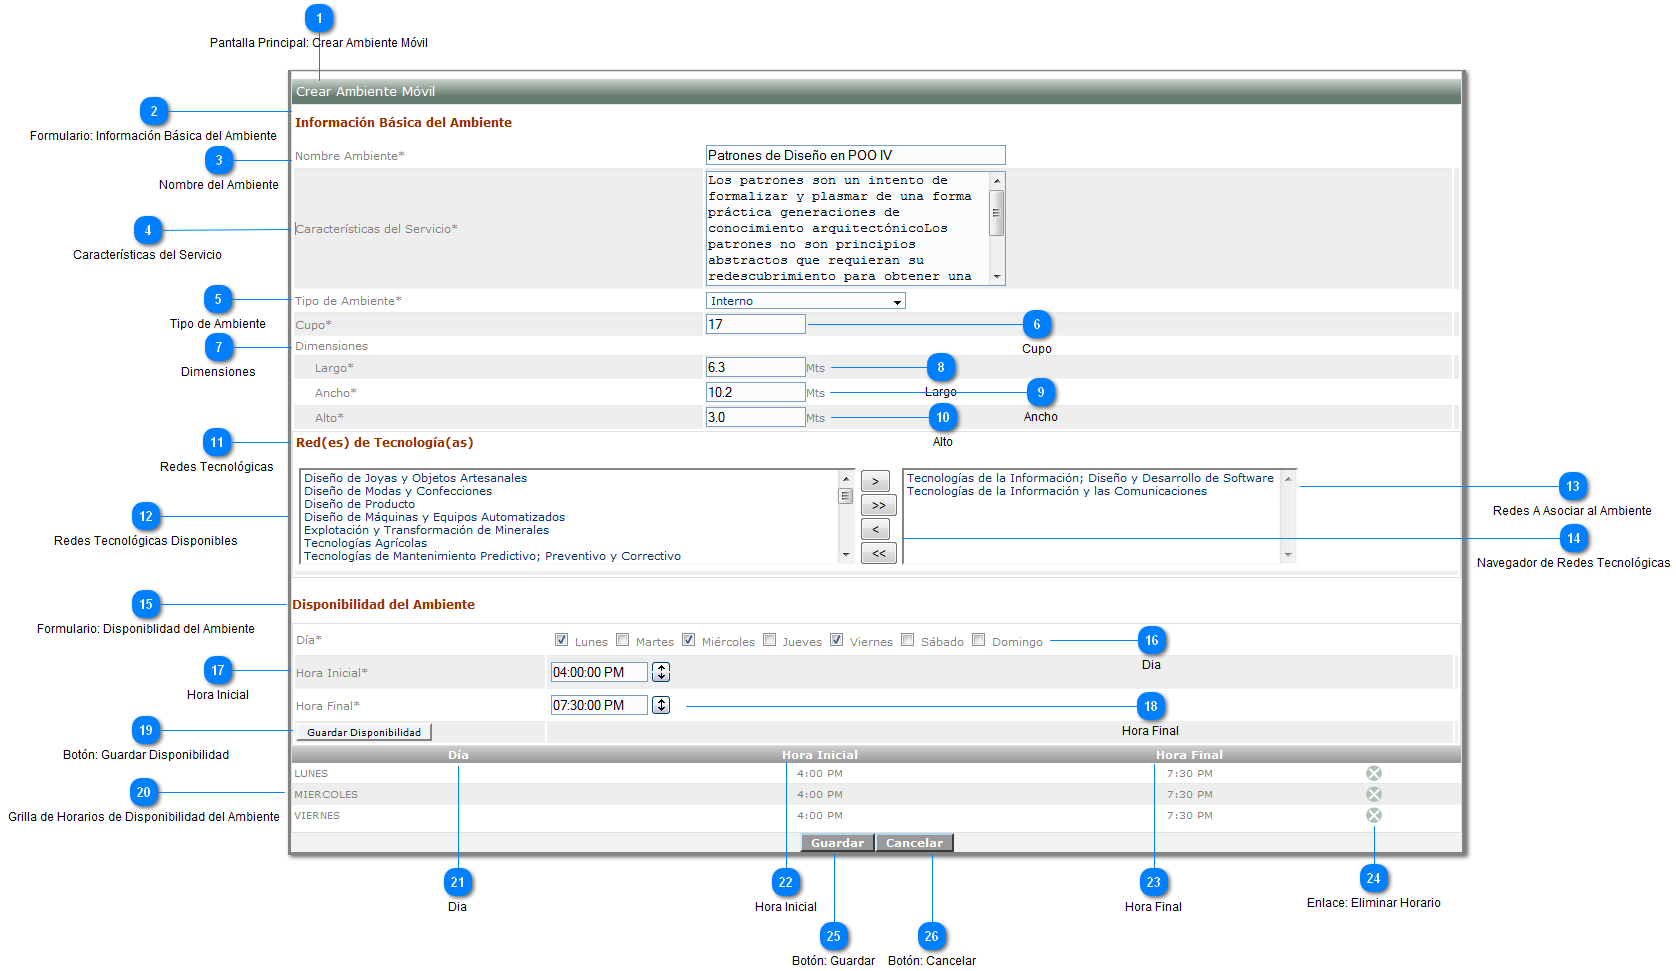Screen dimensions: 1676x971
Task: Click the Largo input field
Action: click(x=755, y=367)
